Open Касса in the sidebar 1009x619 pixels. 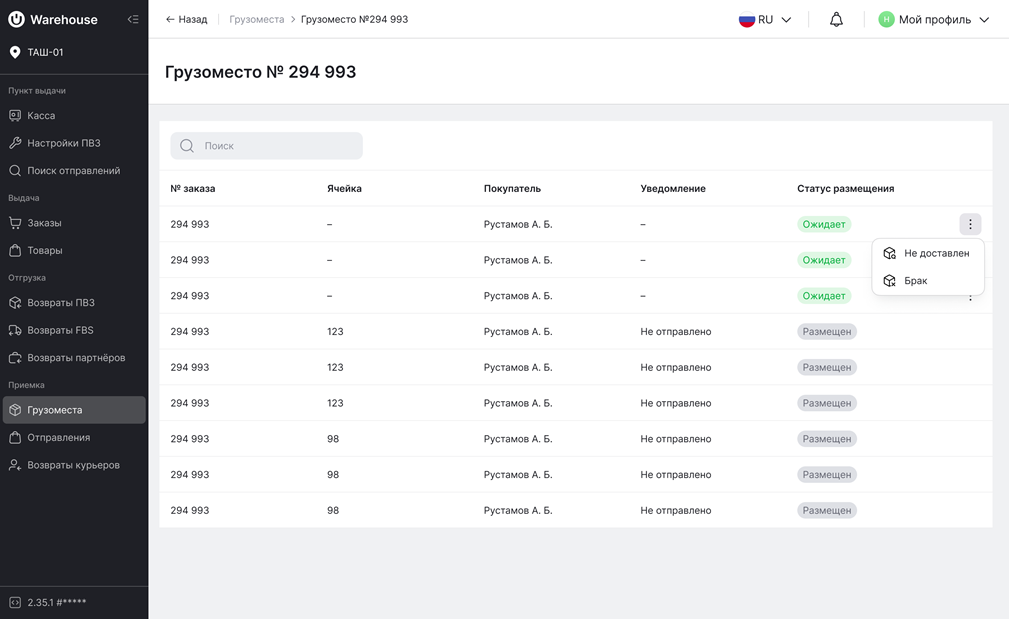click(x=41, y=116)
